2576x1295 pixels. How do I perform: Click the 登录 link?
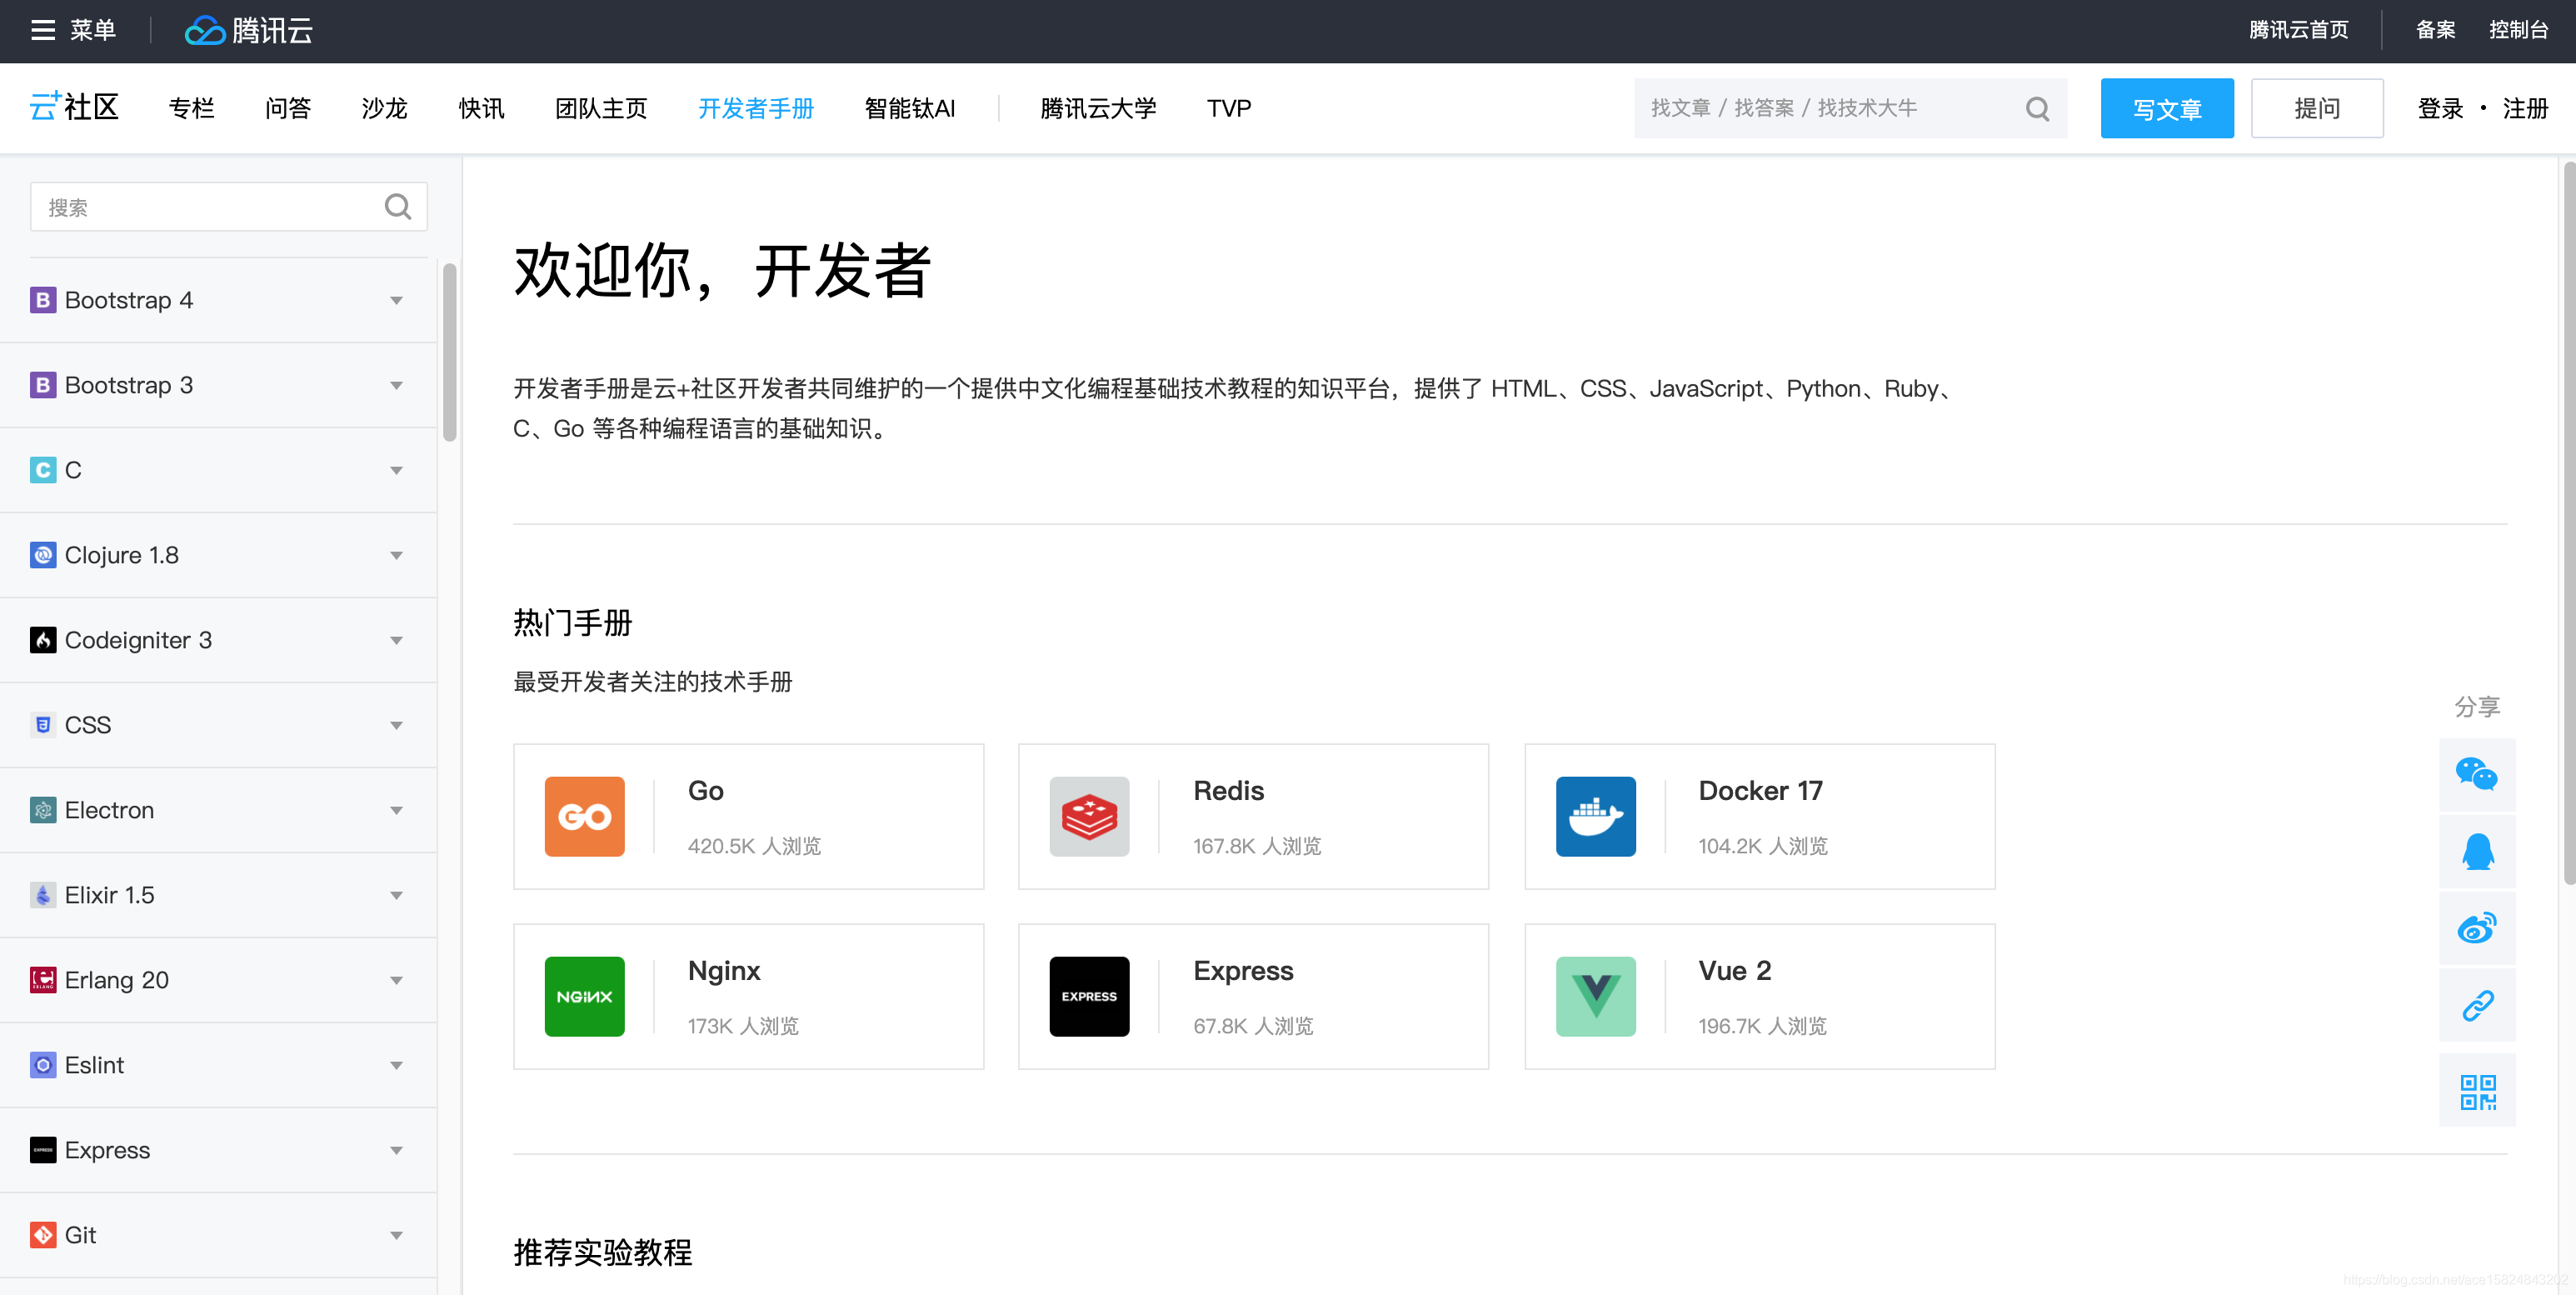click(2440, 108)
